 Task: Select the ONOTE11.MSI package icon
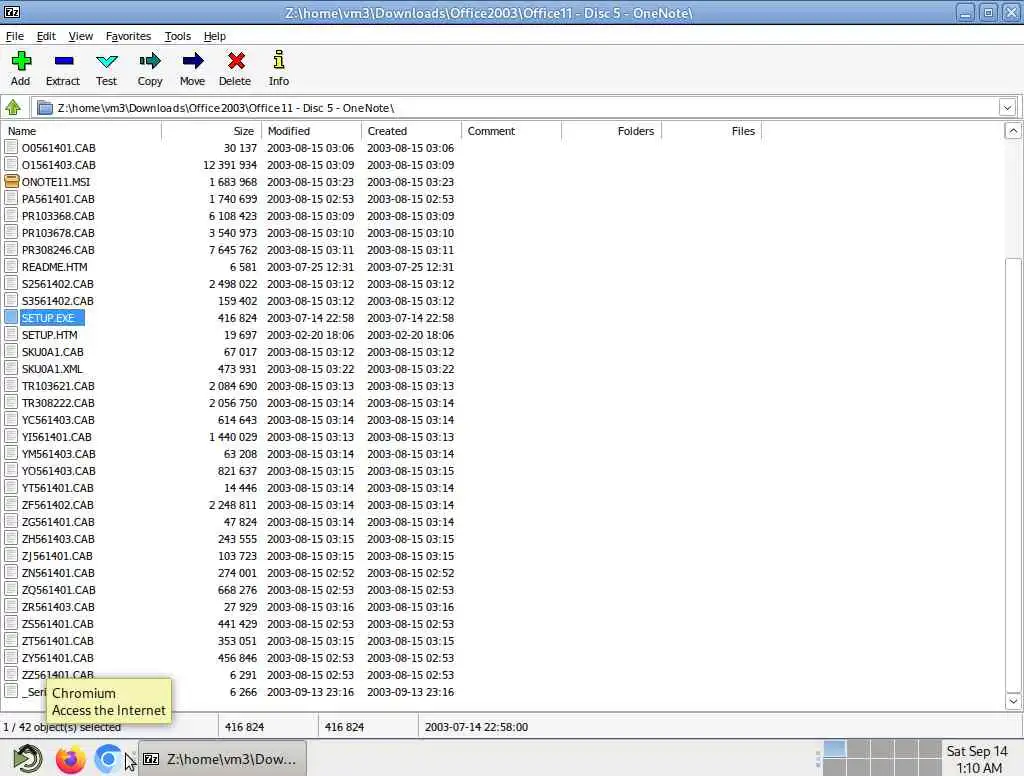(11, 182)
